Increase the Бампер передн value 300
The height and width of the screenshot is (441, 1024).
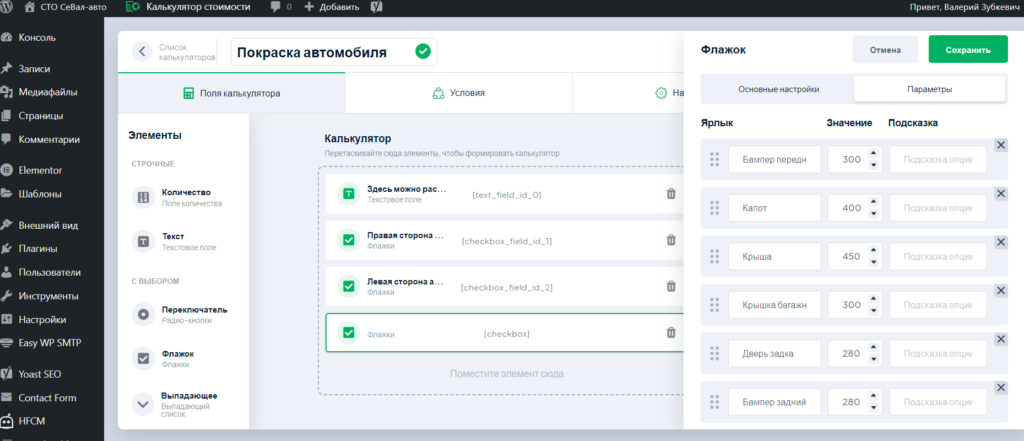click(873, 154)
